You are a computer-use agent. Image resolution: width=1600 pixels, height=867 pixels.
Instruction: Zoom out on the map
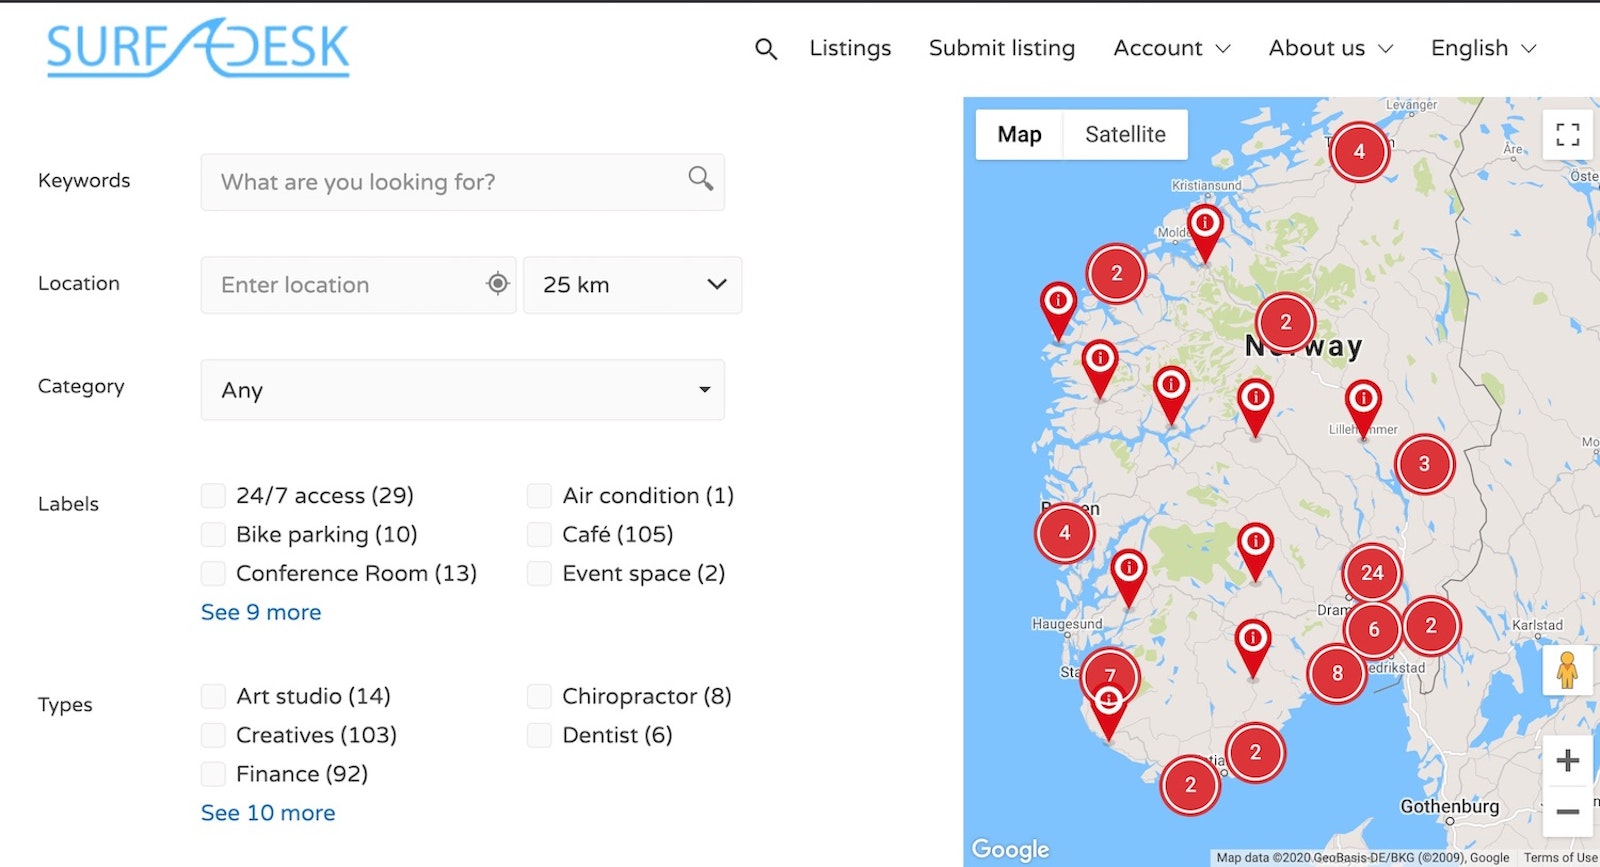1567,812
